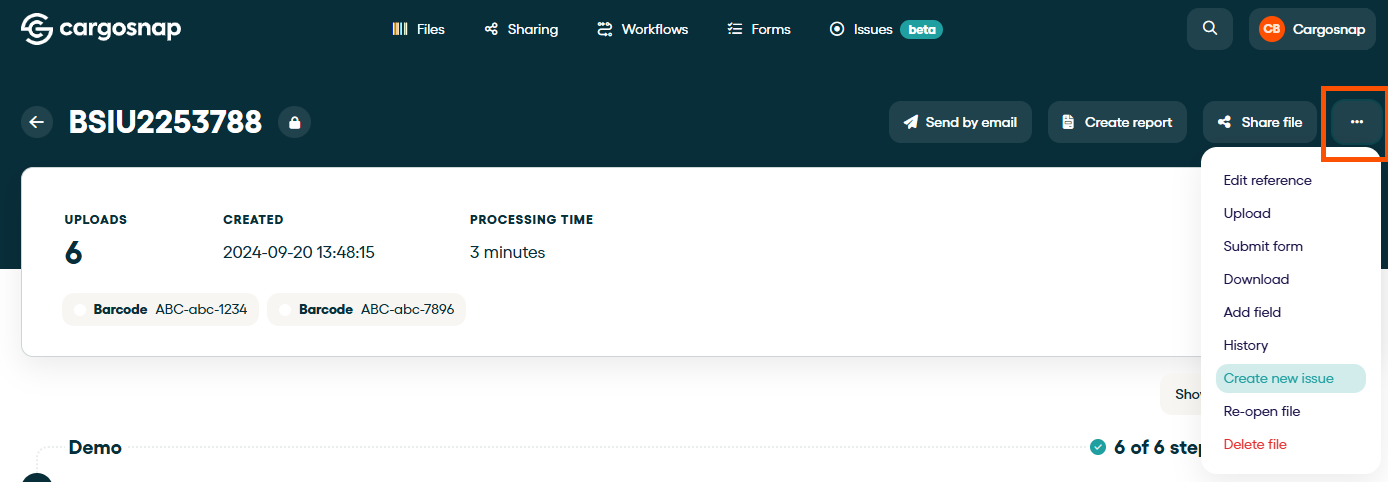Choose Create new issue in dropdown
Image resolution: width=1388 pixels, height=482 pixels.
pyautogui.click(x=1279, y=378)
